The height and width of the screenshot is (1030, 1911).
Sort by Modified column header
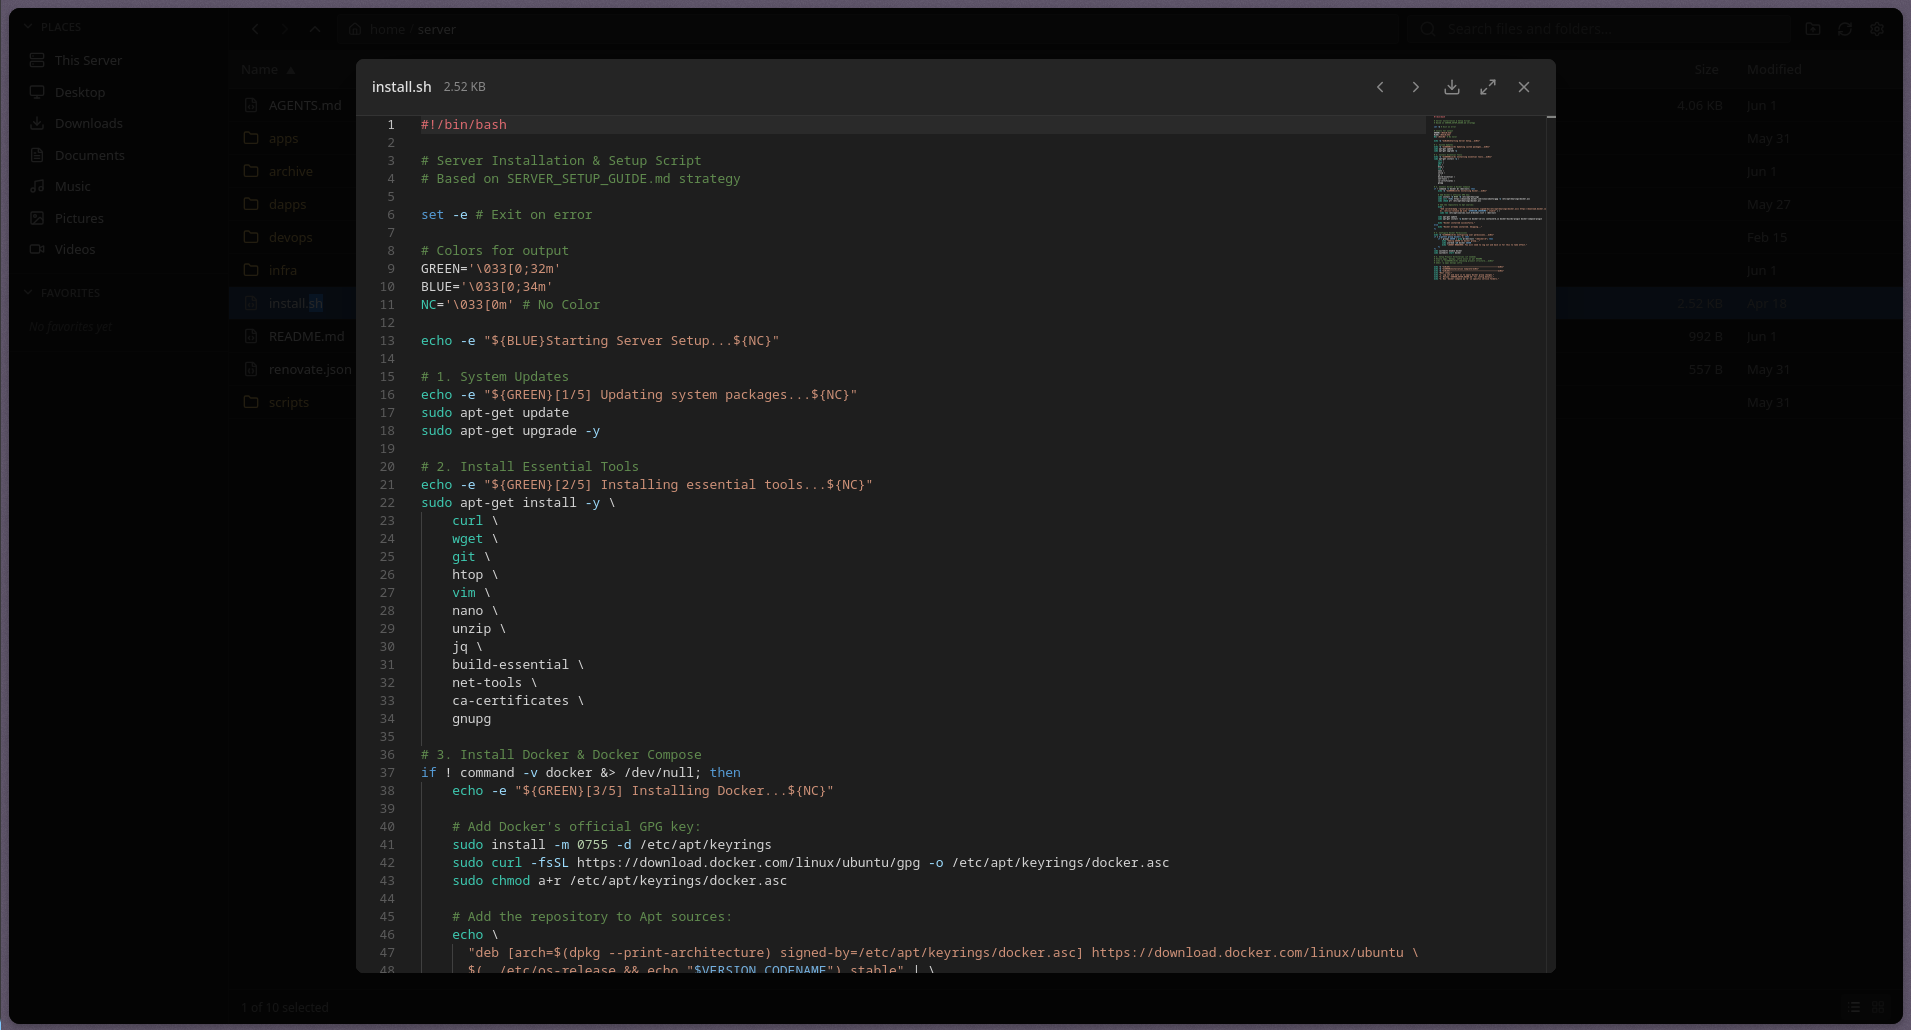coord(1774,69)
